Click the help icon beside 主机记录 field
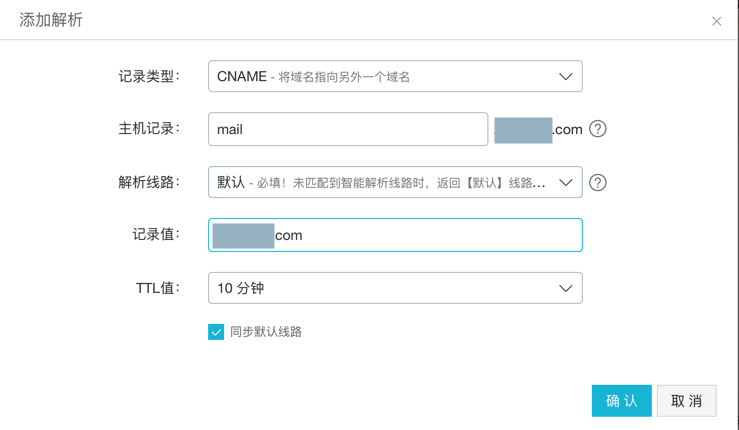The image size is (739, 430). (x=598, y=129)
